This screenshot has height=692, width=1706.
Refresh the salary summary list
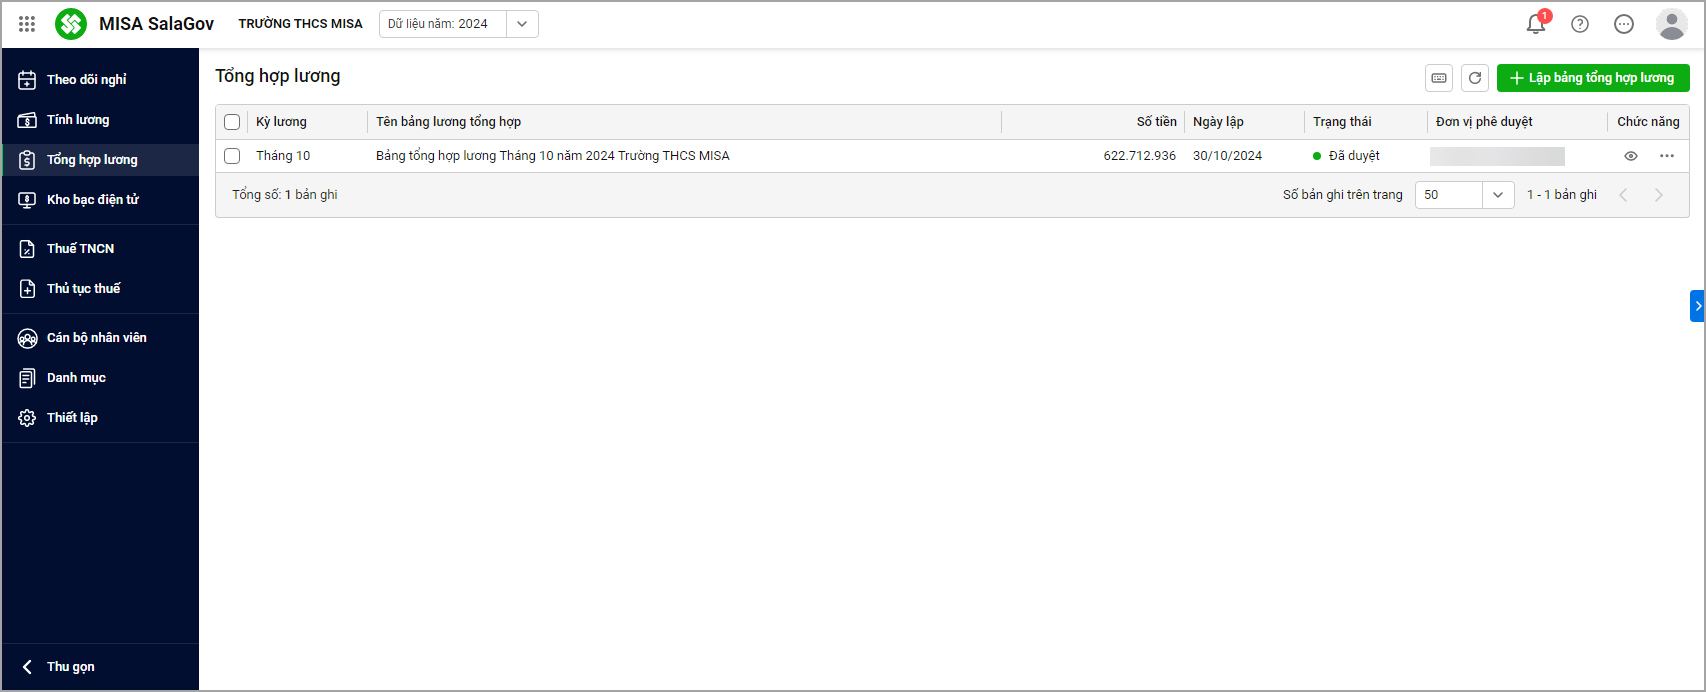[x=1475, y=78]
